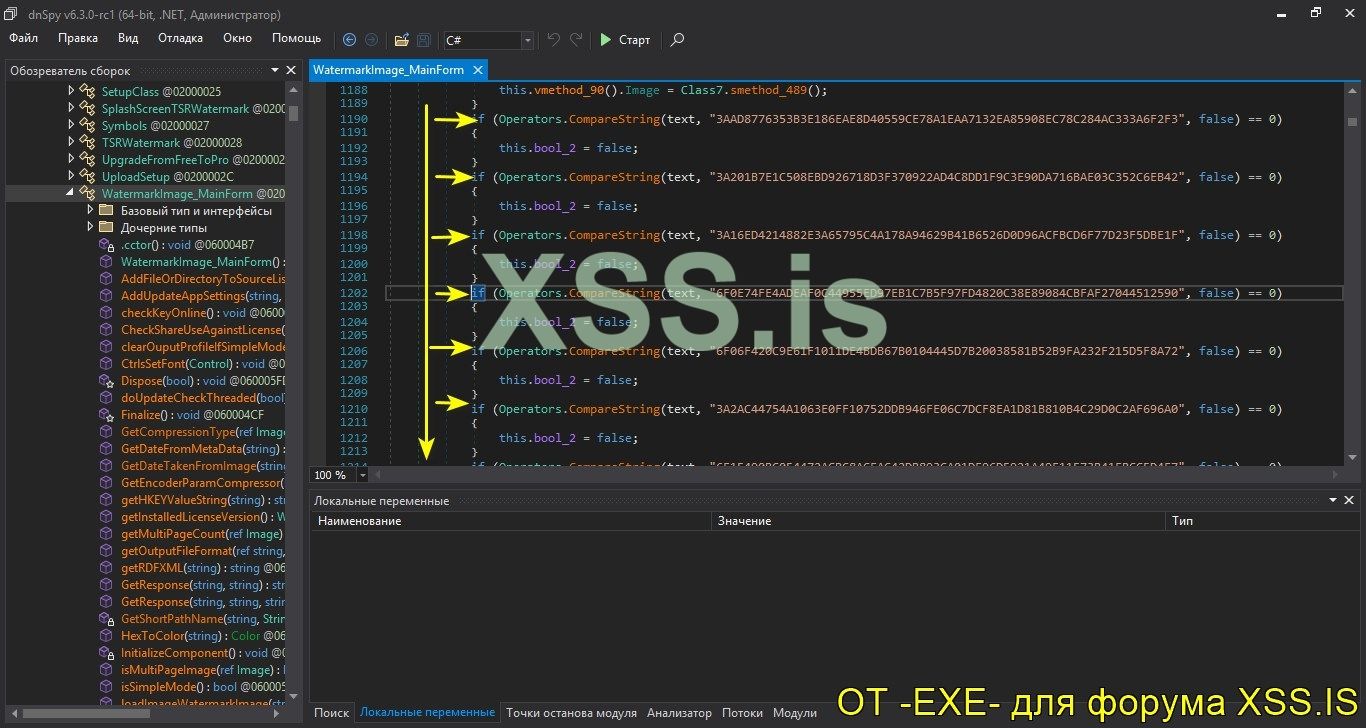Screen dimensions: 1366x728
Task: Click the assembly explorer vertical scrollbar
Action: click(x=293, y=400)
